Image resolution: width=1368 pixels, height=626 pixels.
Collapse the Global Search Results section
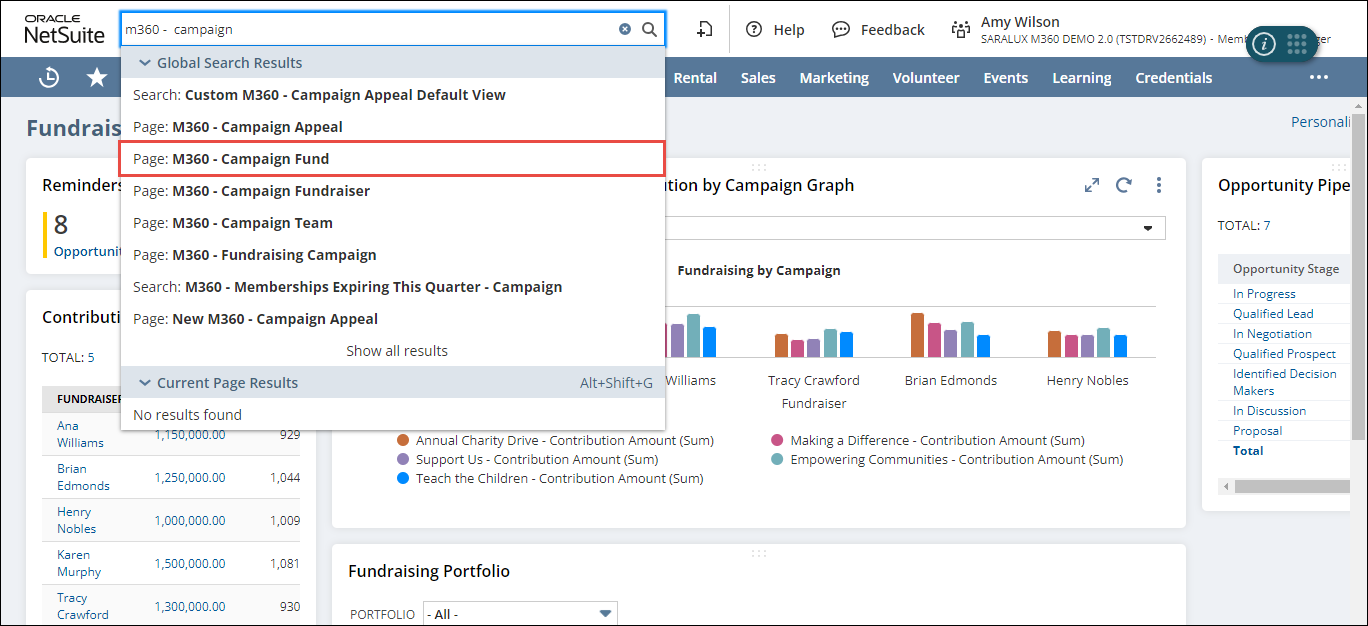[145, 63]
